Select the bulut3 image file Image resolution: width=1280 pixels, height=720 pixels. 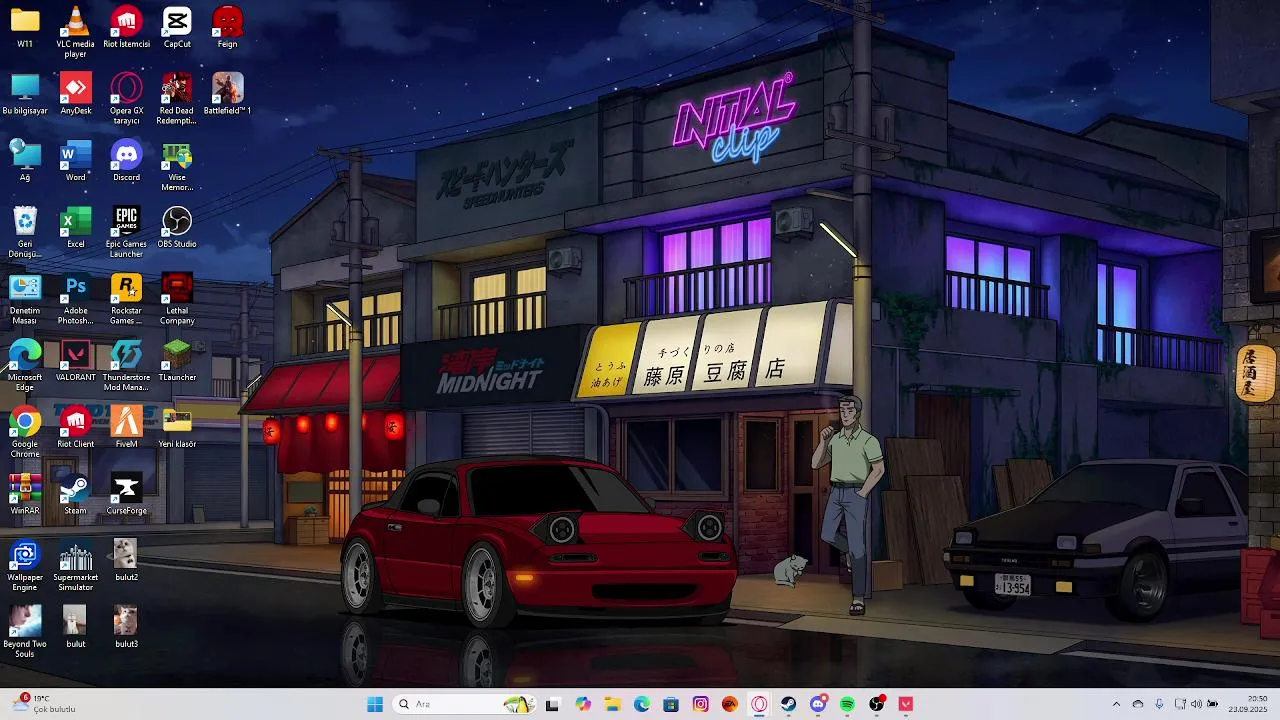pos(126,627)
